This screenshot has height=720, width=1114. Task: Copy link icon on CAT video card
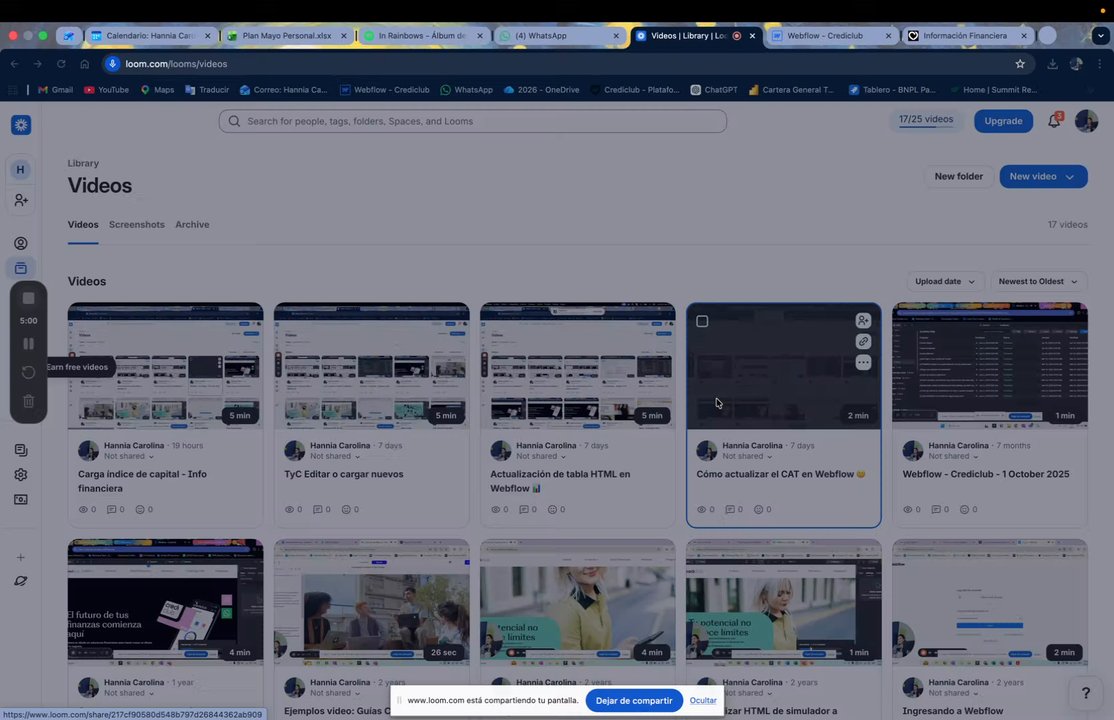[x=863, y=342]
